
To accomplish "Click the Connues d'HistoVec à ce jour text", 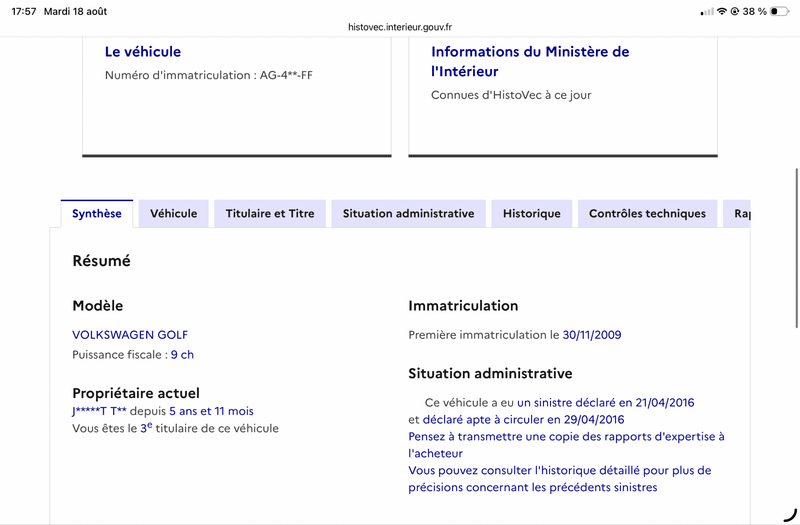I will [x=511, y=95].
